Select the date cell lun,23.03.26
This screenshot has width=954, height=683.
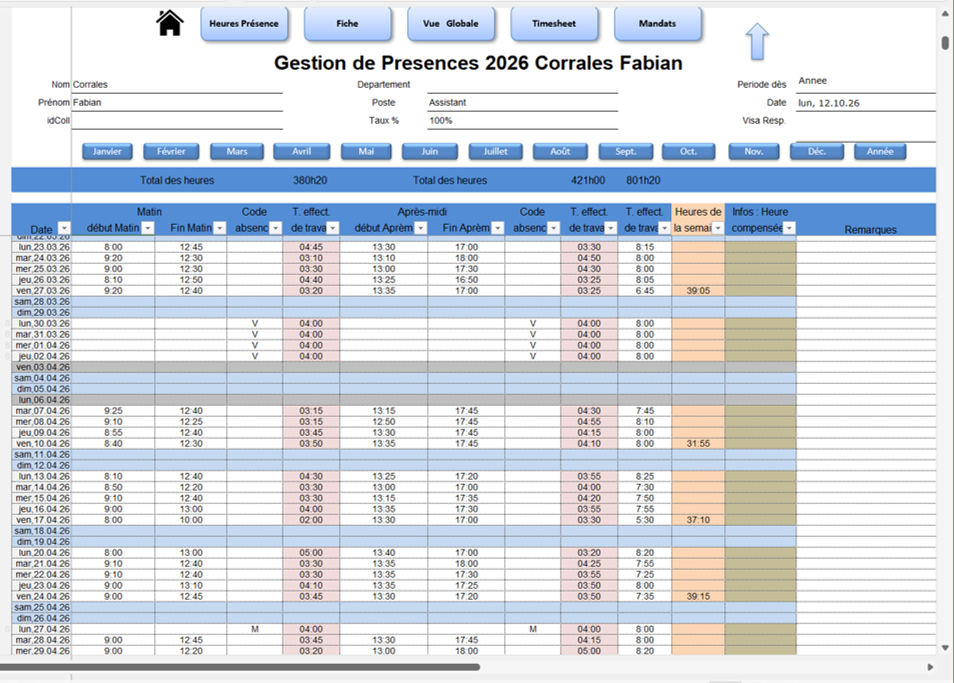(41, 247)
